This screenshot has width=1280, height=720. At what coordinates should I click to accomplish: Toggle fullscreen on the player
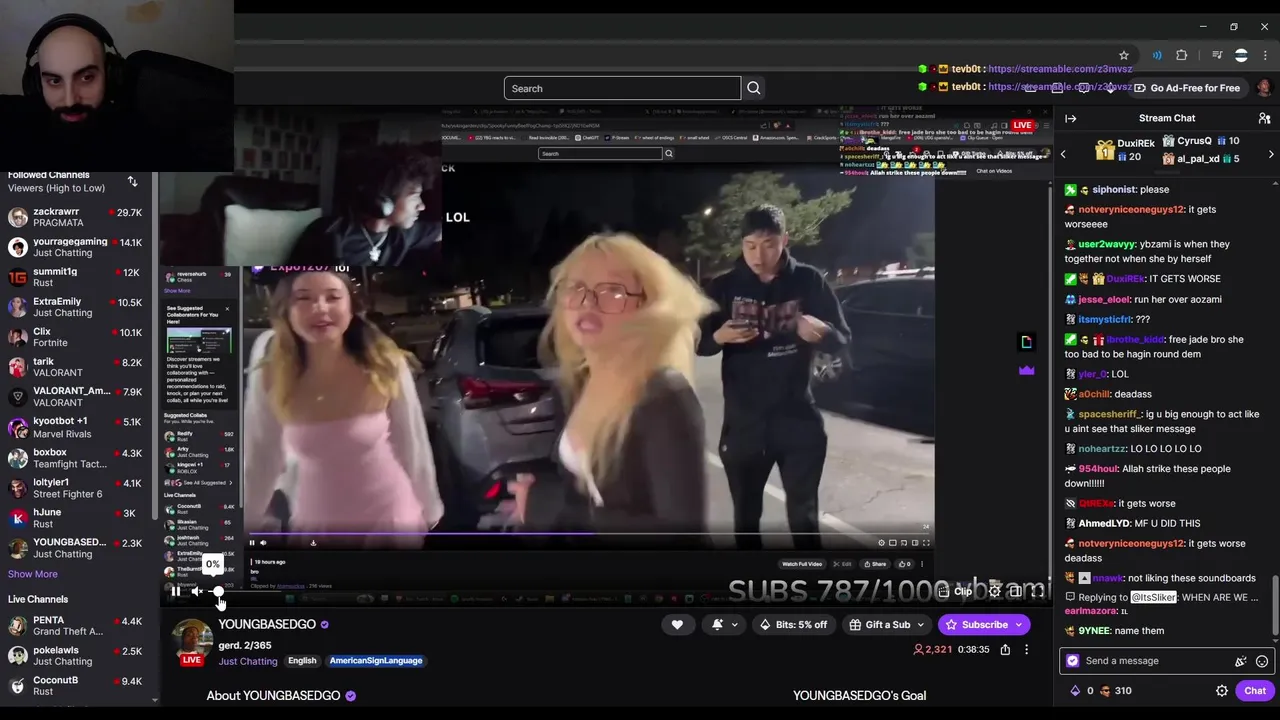[x=1037, y=591]
